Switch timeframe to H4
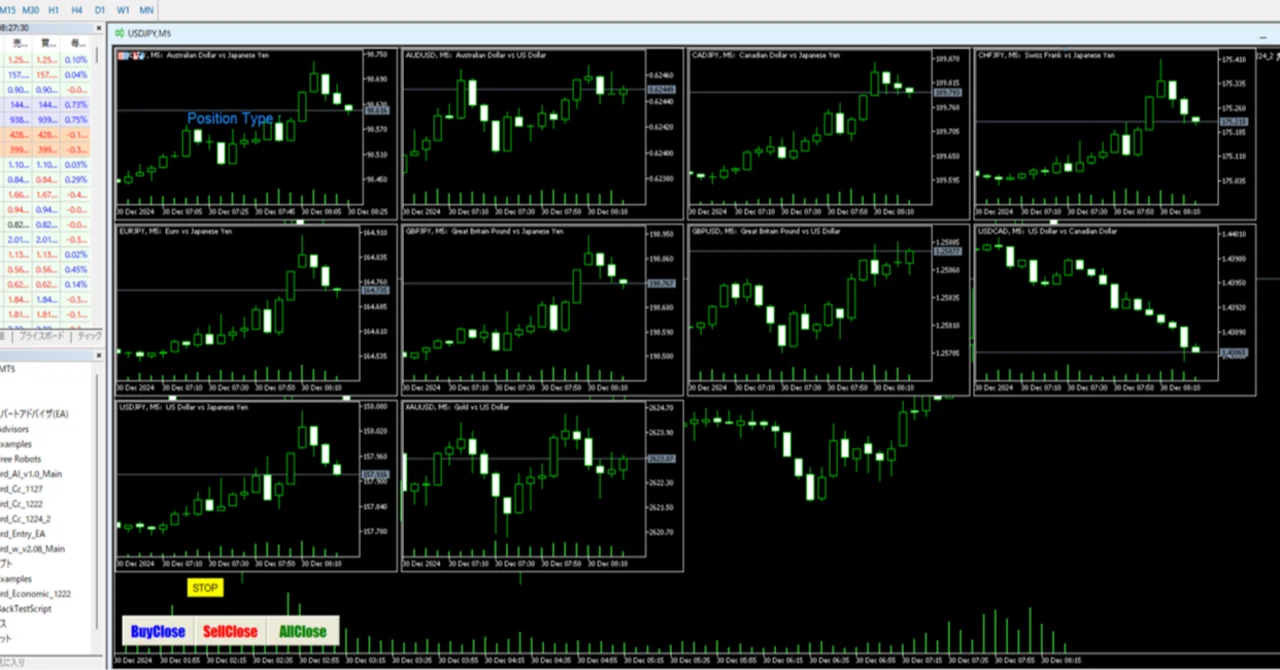The height and width of the screenshot is (670, 1280). click(77, 9)
